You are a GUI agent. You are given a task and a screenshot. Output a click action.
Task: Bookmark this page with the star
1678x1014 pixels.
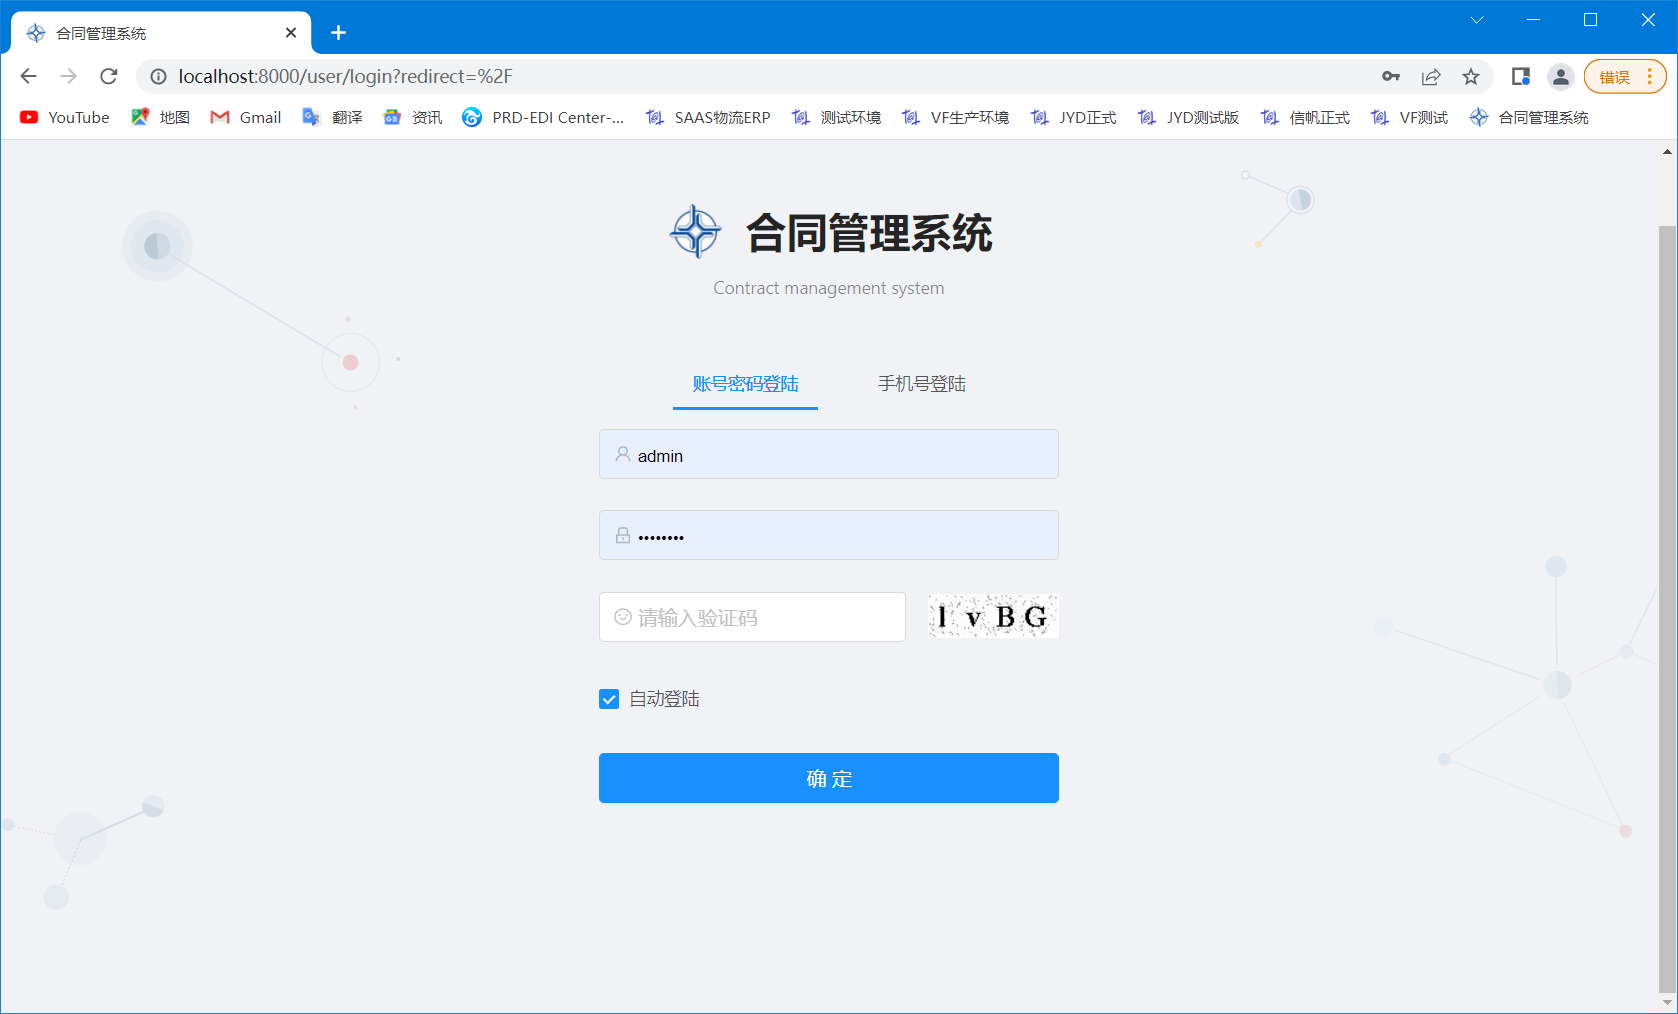click(x=1471, y=76)
